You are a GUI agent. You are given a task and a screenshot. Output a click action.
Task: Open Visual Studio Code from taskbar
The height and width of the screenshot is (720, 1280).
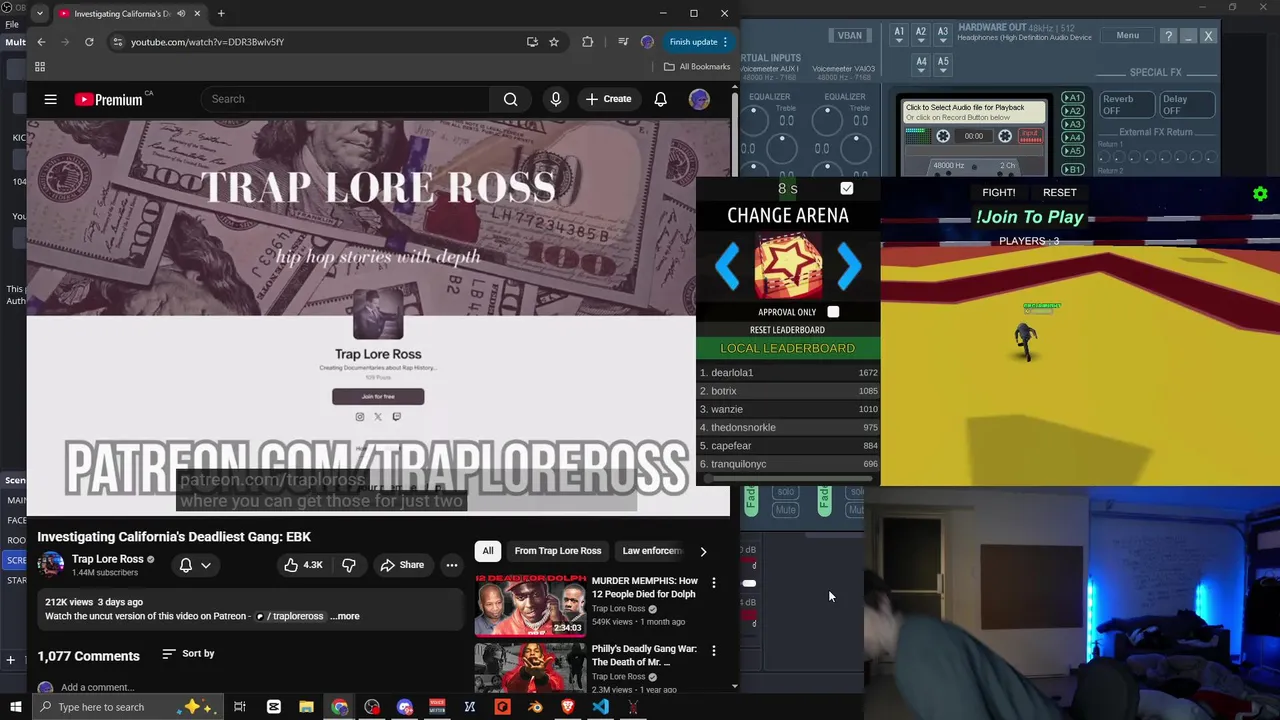click(x=600, y=707)
